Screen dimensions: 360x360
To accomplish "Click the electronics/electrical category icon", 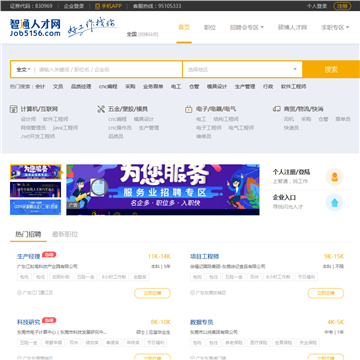I will tap(189, 109).
